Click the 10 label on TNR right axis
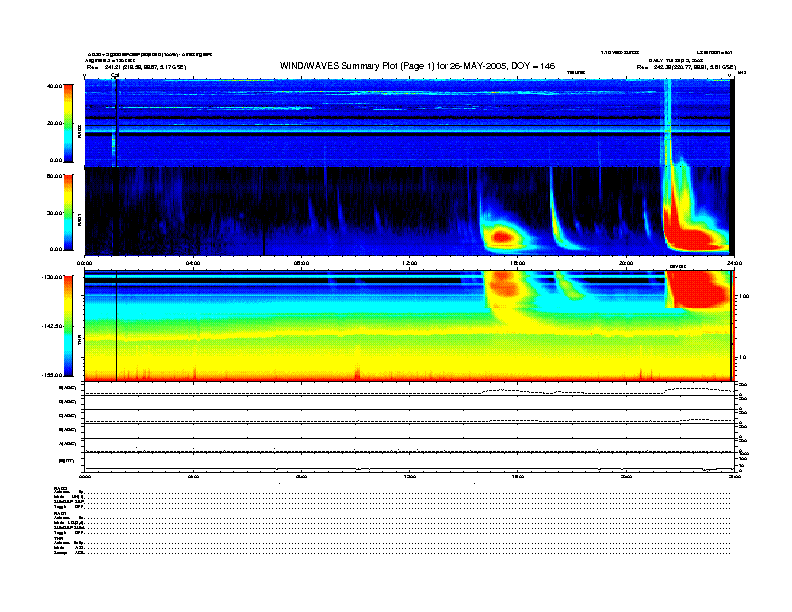 [x=742, y=357]
